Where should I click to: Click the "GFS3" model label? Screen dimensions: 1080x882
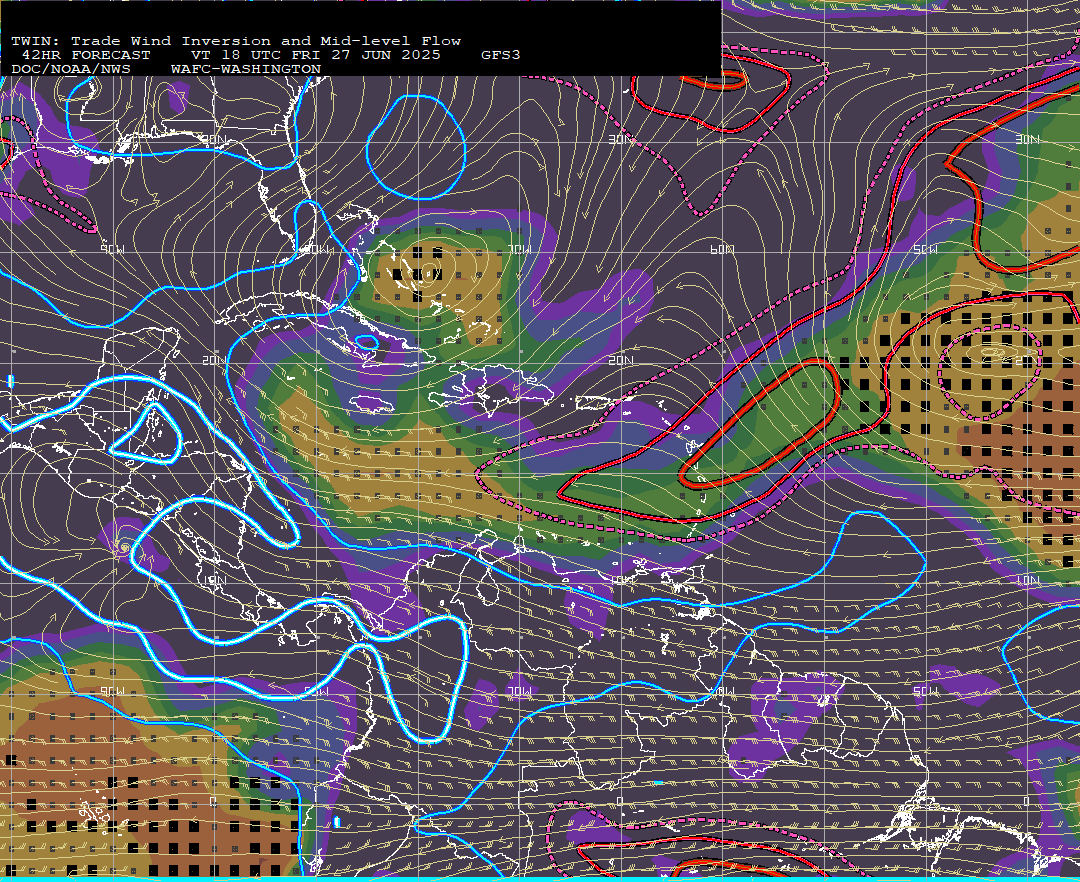[x=500, y=55]
